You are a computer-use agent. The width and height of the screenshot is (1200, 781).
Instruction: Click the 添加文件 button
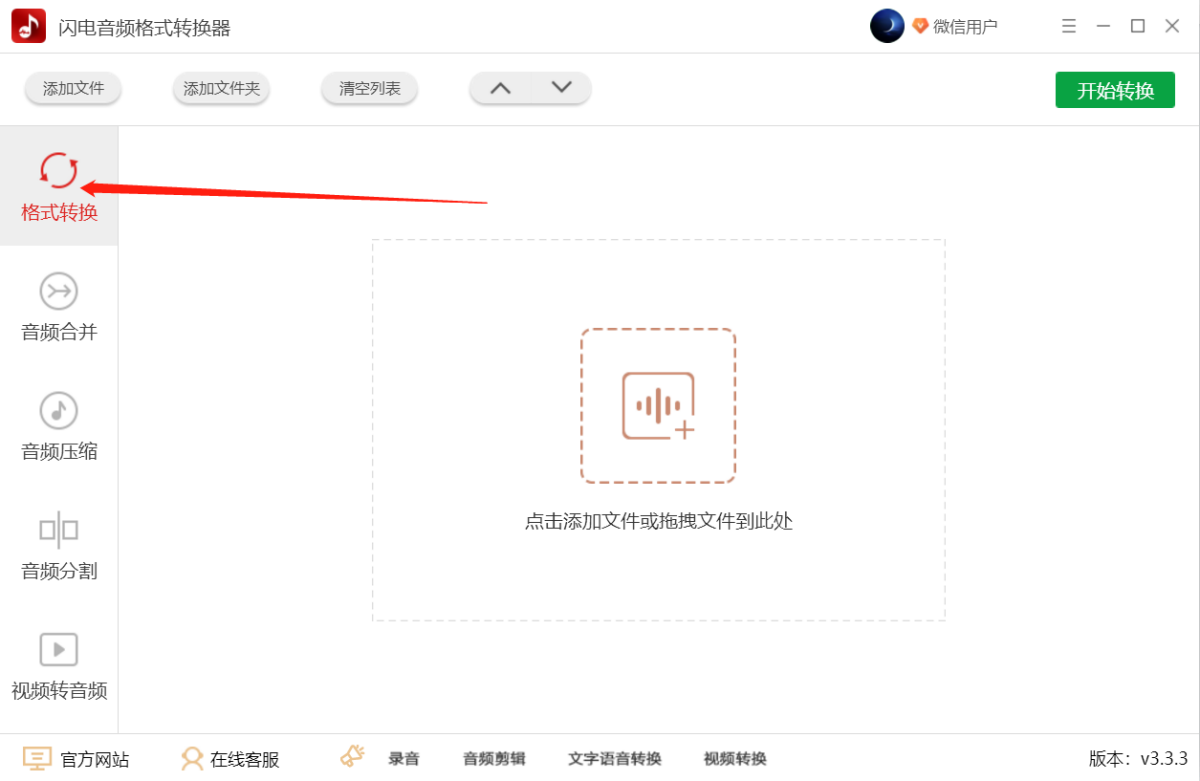tap(73, 88)
